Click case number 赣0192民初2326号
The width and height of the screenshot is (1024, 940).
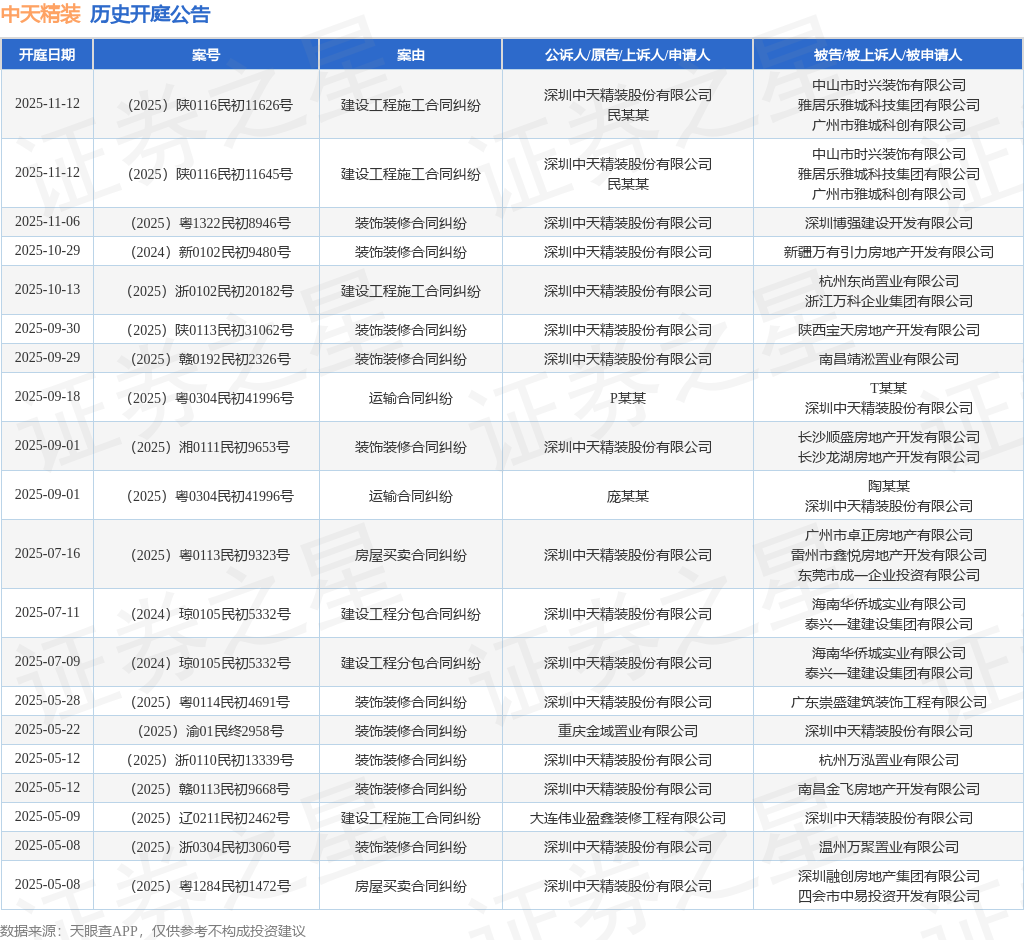(210, 359)
